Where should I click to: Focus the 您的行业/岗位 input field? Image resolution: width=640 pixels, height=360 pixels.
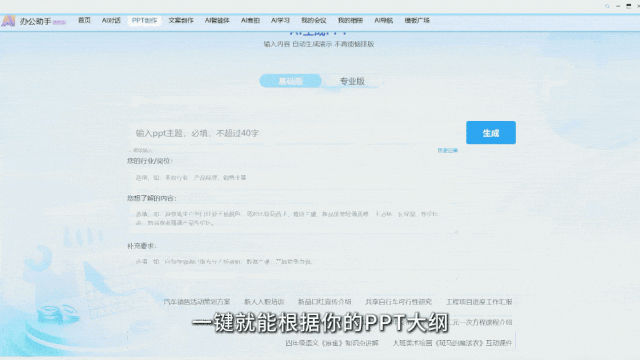pyautogui.click(x=292, y=178)
